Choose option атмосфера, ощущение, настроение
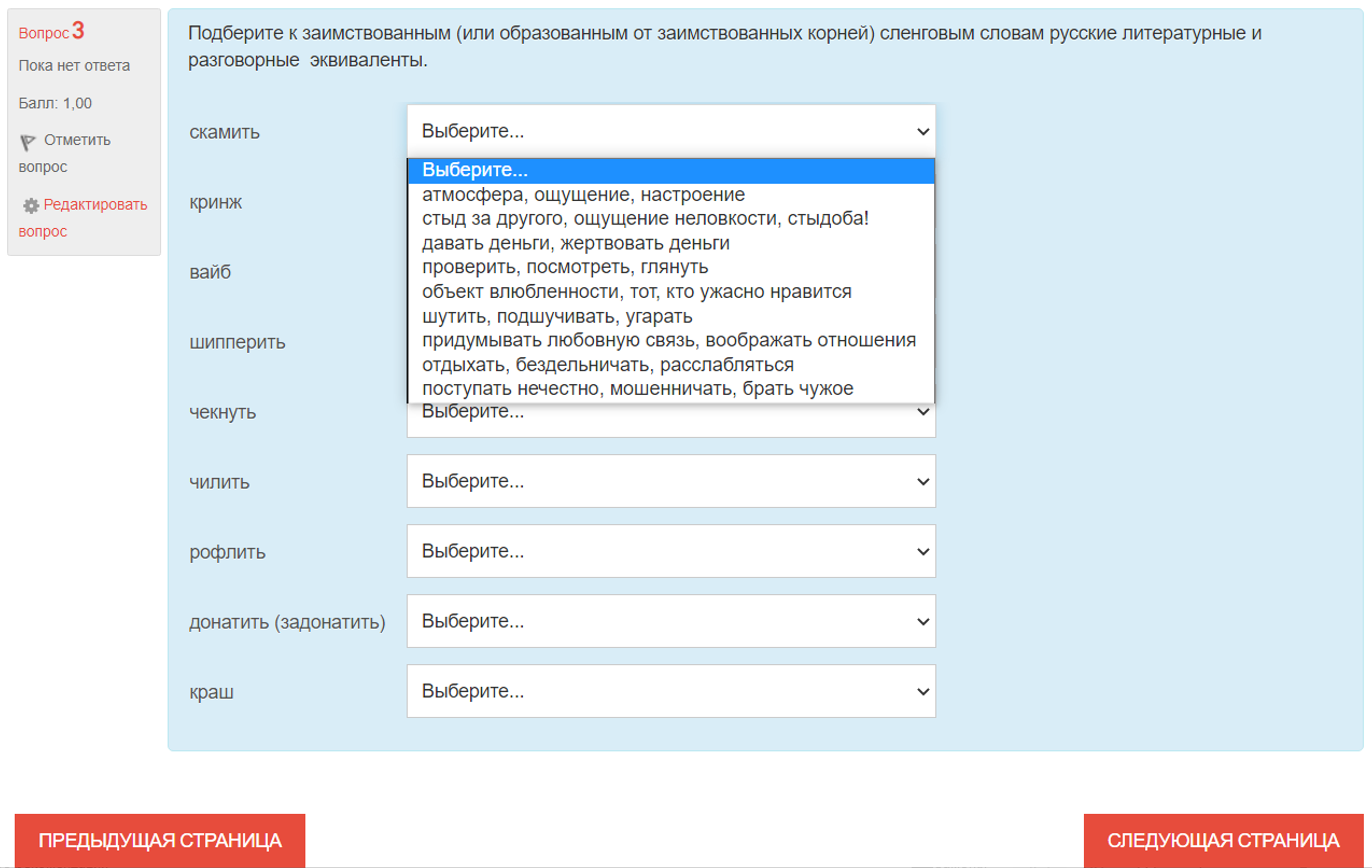 point(671,195)
